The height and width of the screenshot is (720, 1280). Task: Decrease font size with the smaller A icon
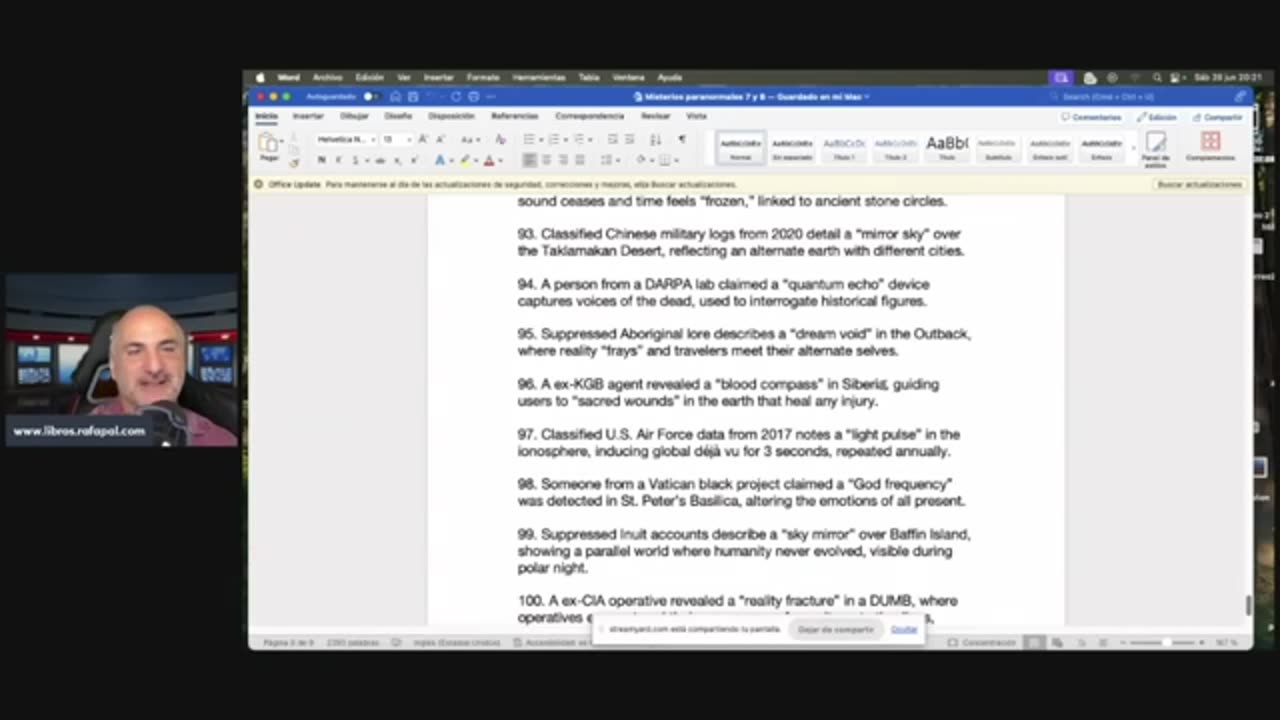(439, 140)
